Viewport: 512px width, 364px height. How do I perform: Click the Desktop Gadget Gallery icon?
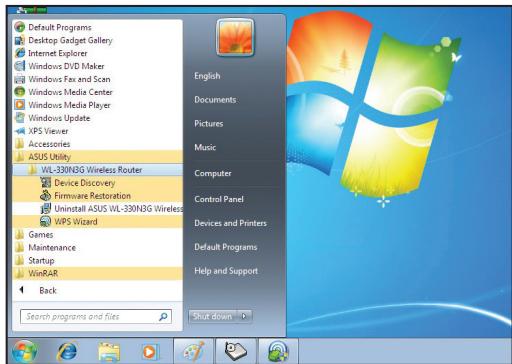(20, 40)
